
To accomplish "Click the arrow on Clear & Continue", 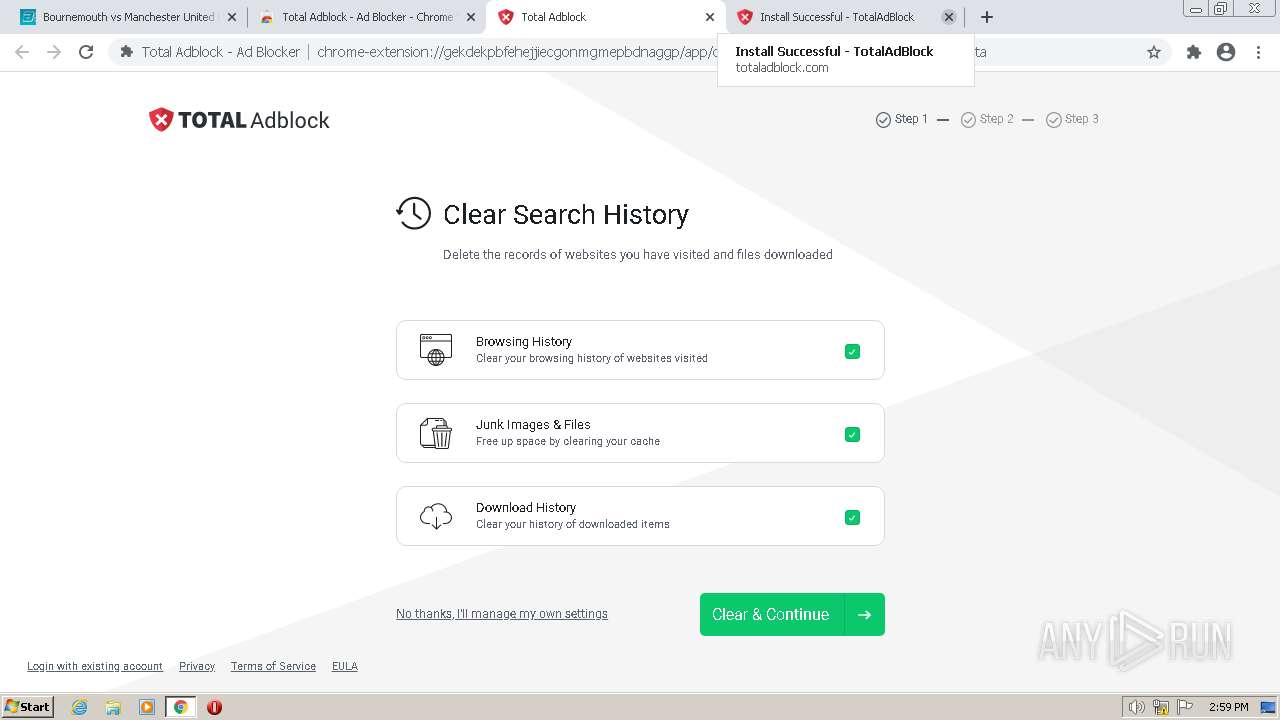I will coord(865,614).
